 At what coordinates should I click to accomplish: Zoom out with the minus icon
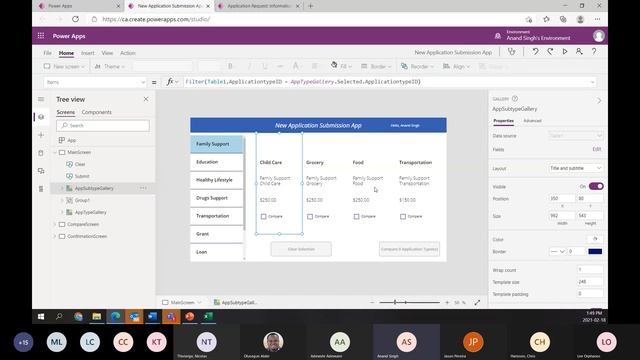(372, 302)
